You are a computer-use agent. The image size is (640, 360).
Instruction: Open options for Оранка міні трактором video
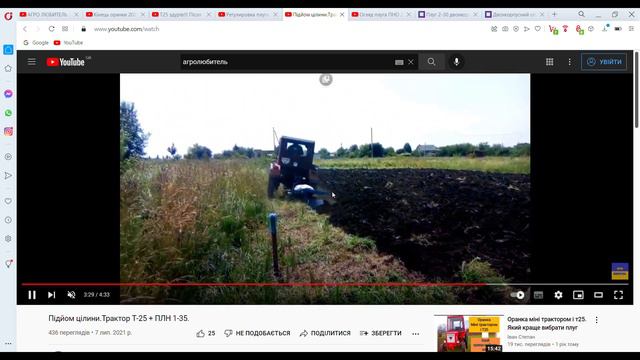click(596, 320)
